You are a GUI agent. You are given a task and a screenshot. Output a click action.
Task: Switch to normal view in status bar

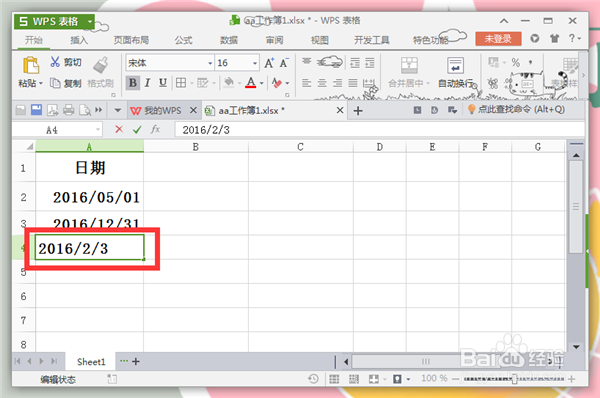point(334,379)
